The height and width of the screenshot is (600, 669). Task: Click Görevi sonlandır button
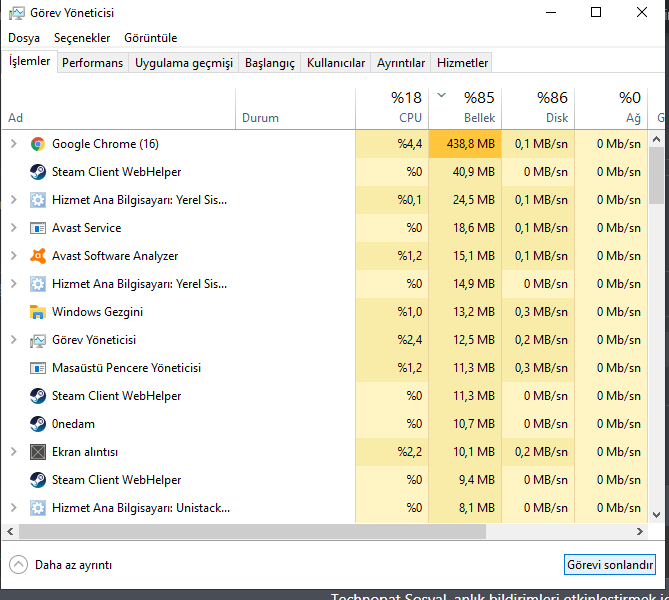point(610,565)
